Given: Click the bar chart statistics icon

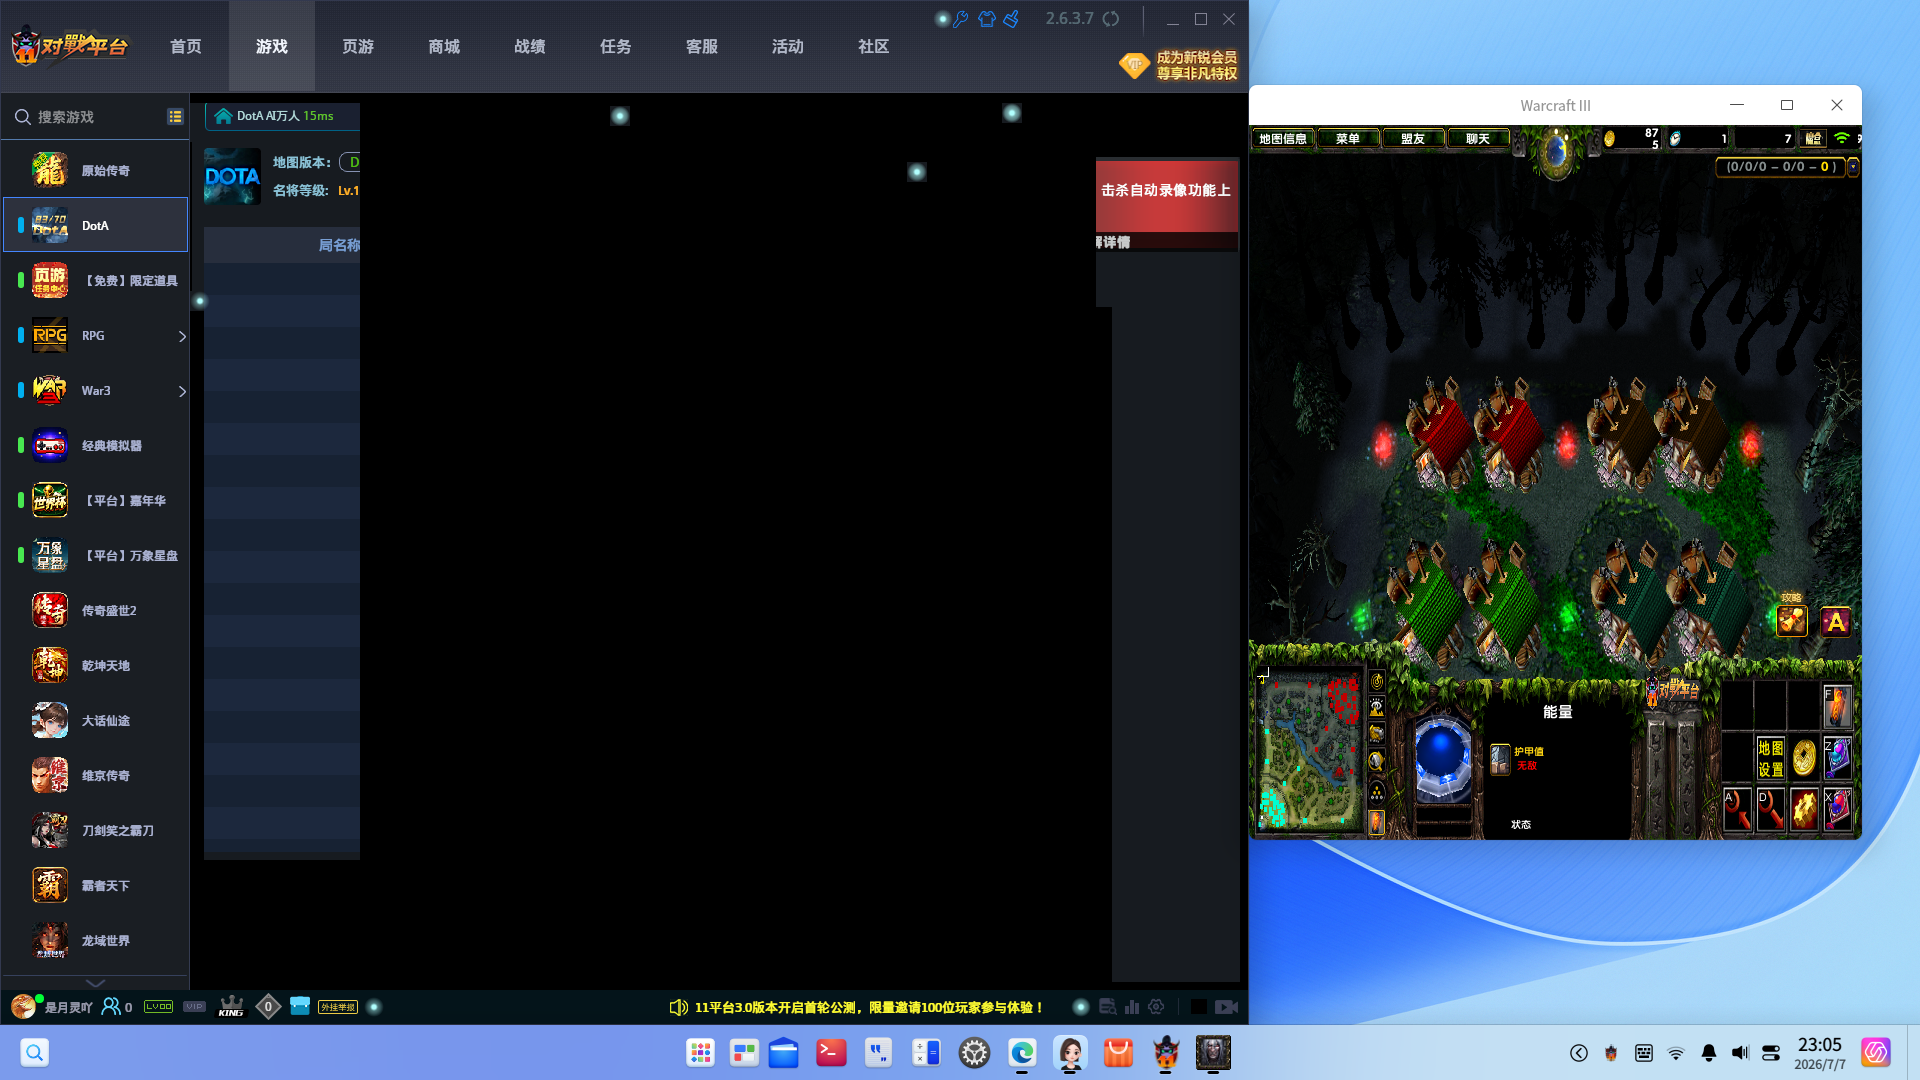Looking at the screenshot, I should tap(1132, 1007).
